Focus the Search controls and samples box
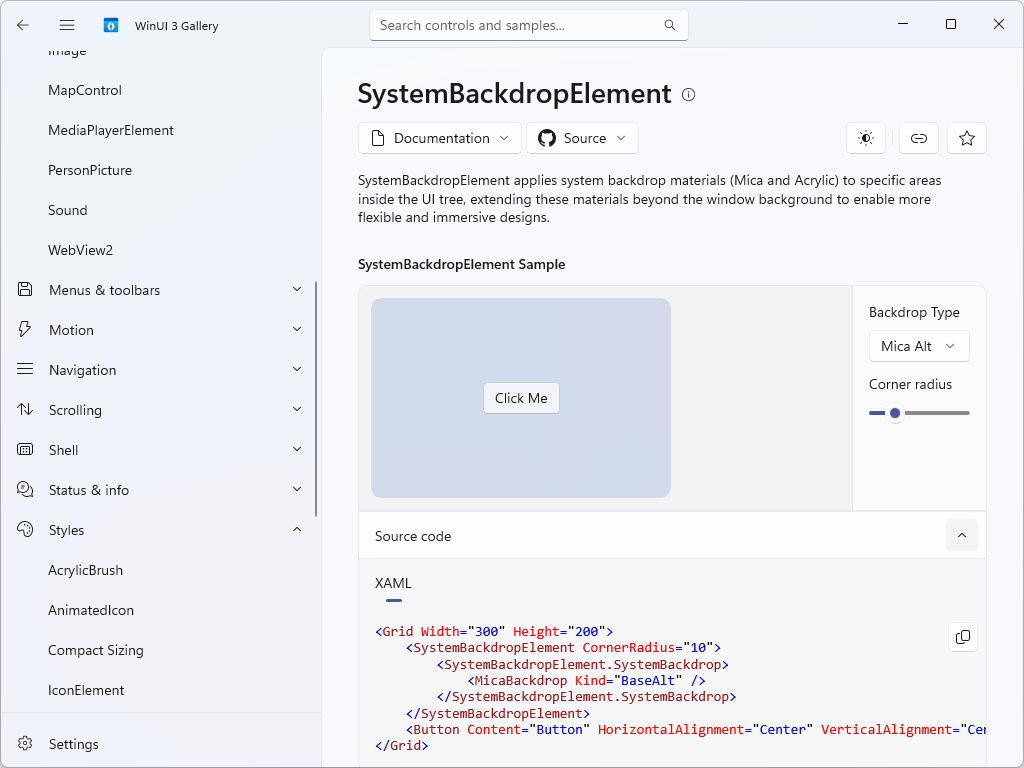Viewport: 1024px width, 768px height. click(528, 25)
